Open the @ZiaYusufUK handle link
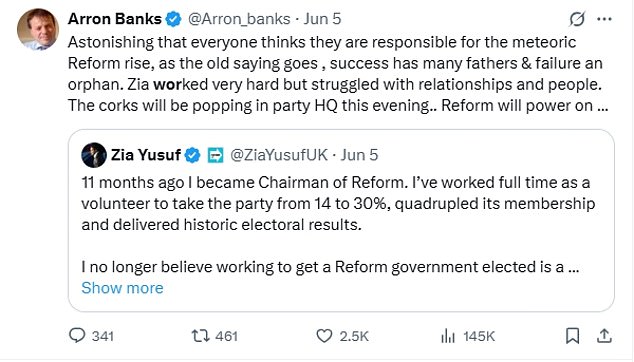This screenshot has width=634, height=362. (279, 155)
